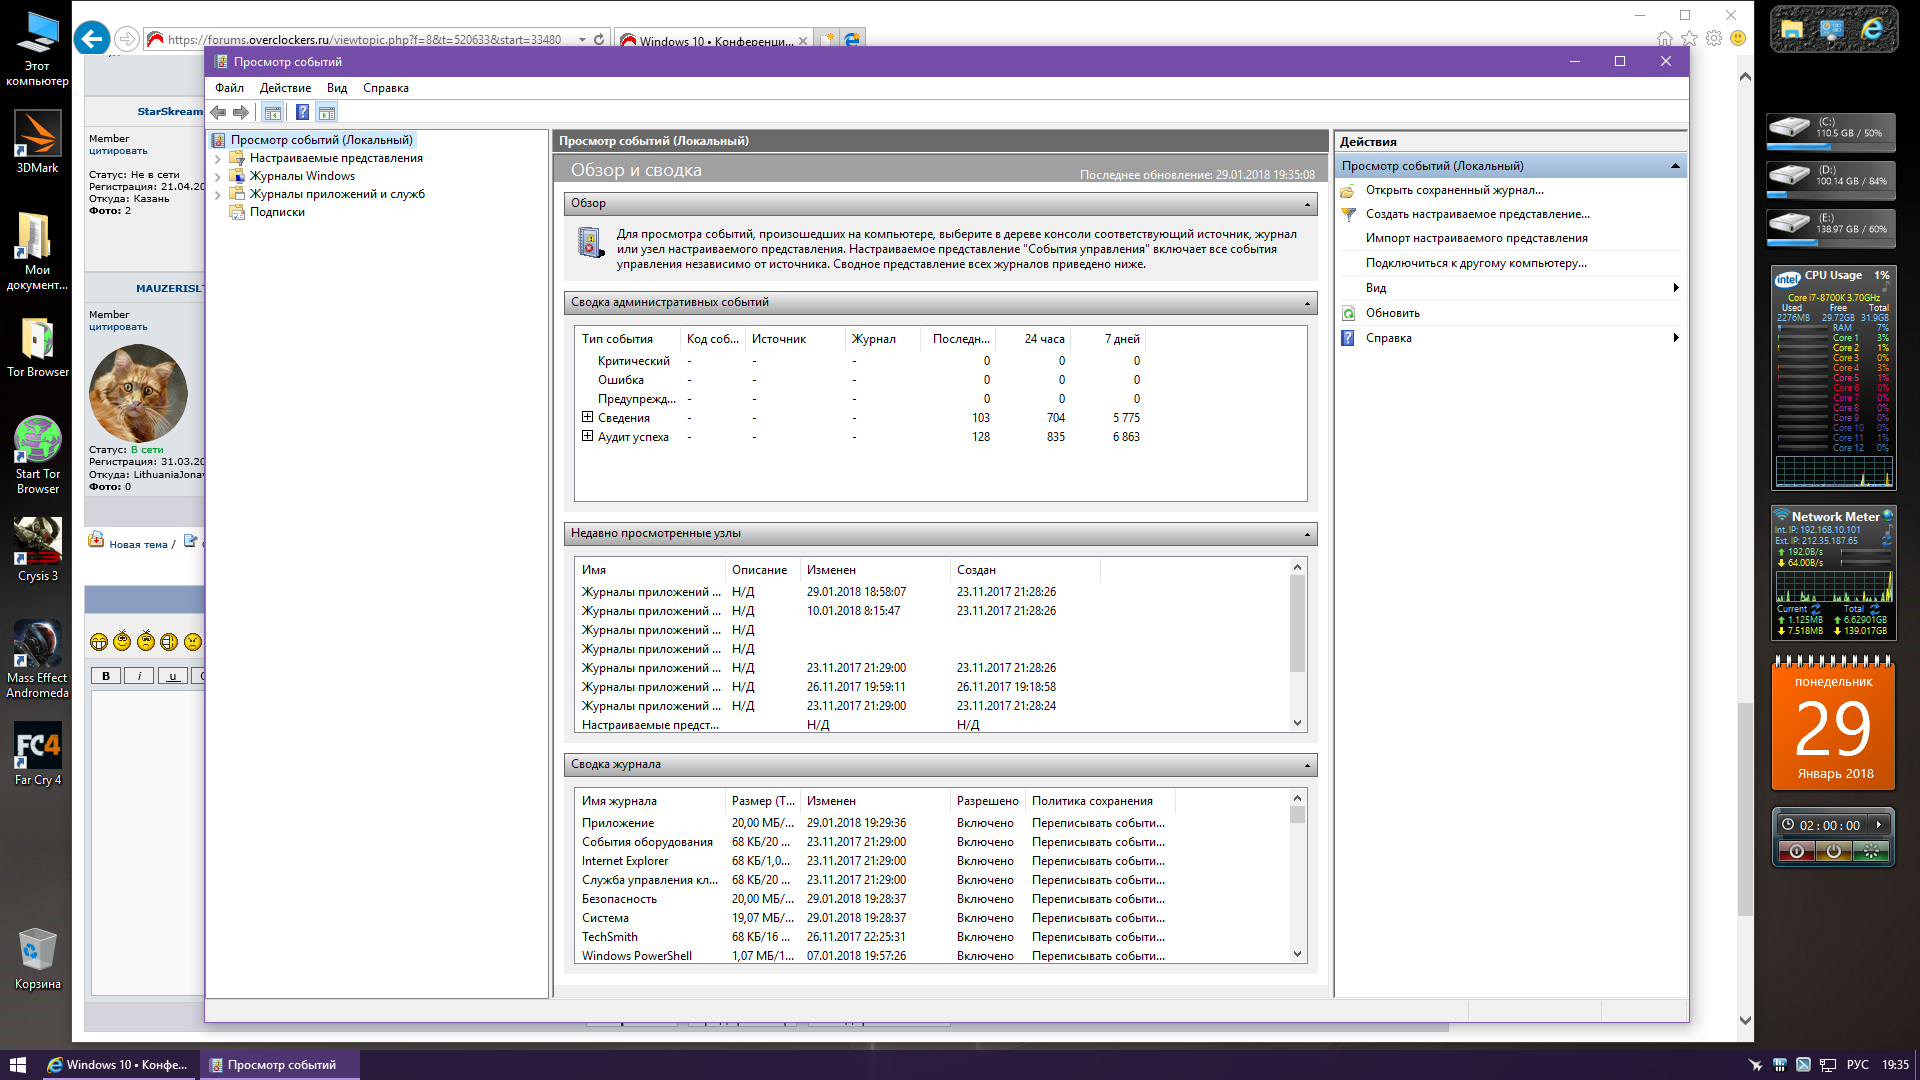Expand the Сведения event type row
Image resolution: width=1920 pixels, height=1080 pixels.
click(588, 417)
